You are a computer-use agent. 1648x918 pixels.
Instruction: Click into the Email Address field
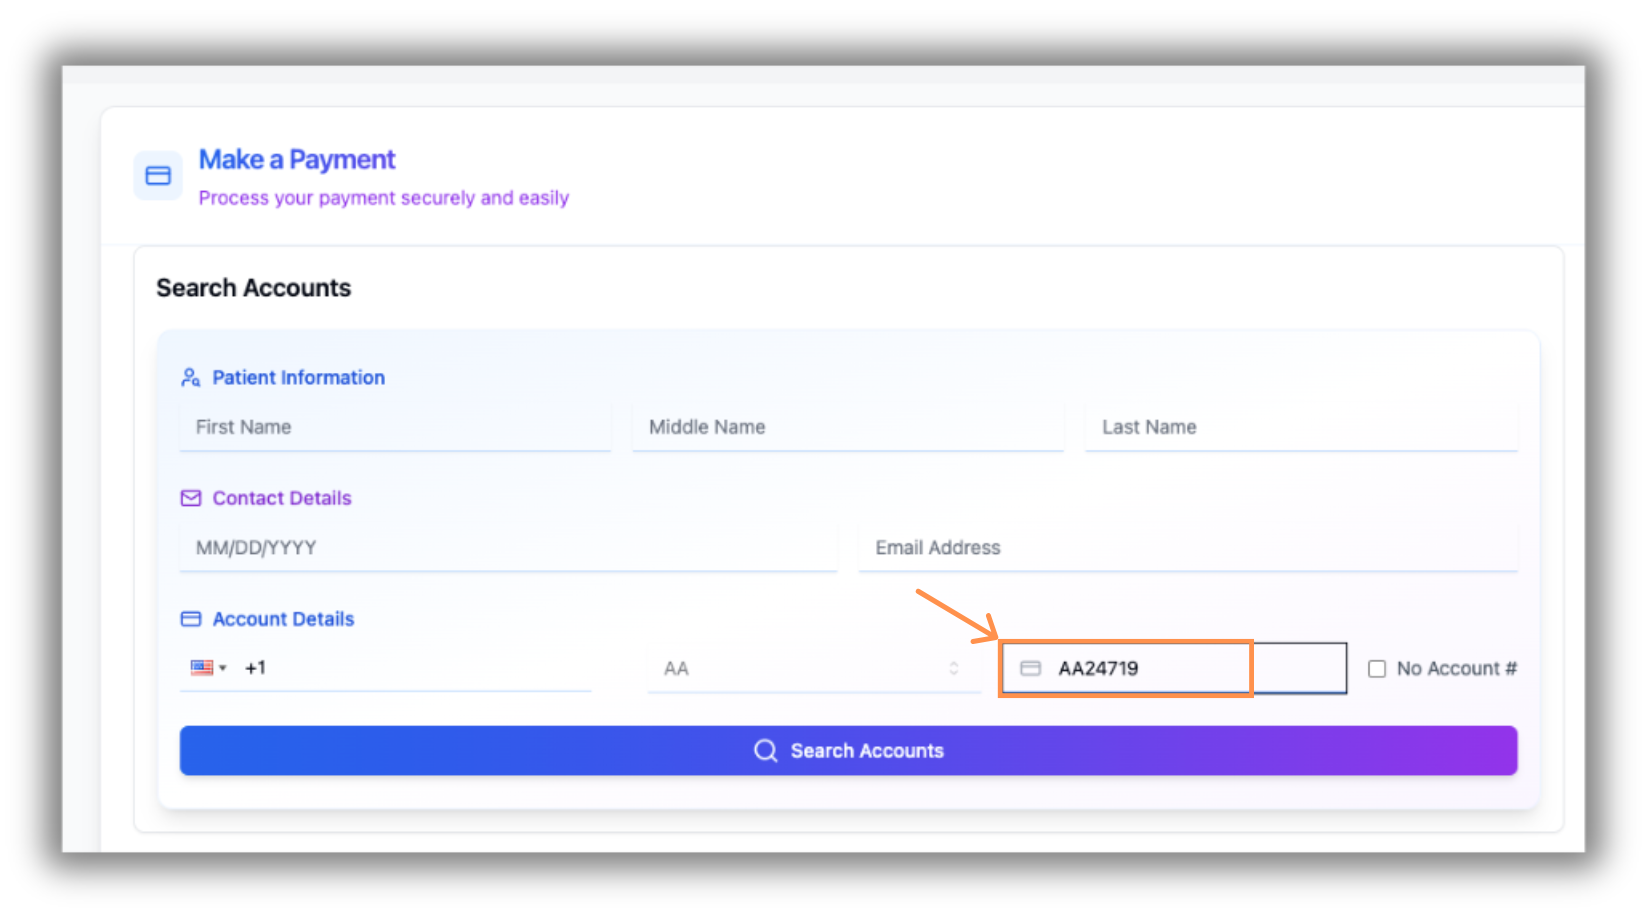(x=1187, y=548)
